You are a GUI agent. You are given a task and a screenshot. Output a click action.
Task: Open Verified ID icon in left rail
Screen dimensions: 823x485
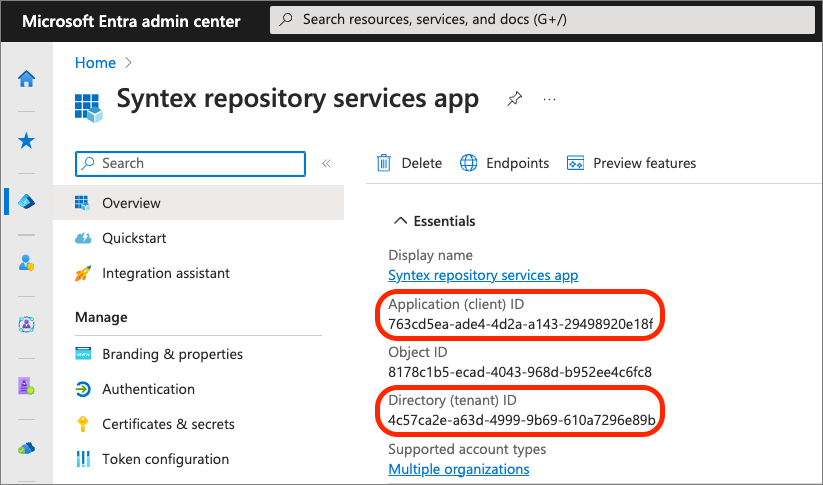point(26,386)
